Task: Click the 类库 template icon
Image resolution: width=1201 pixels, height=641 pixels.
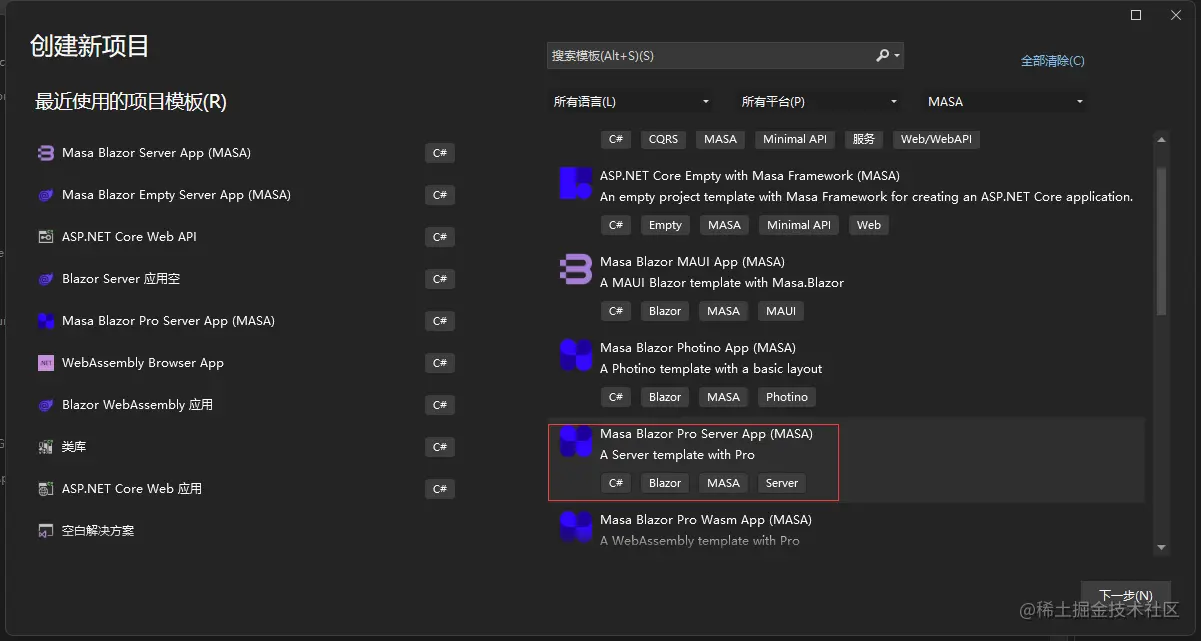Action: (45, 447)
